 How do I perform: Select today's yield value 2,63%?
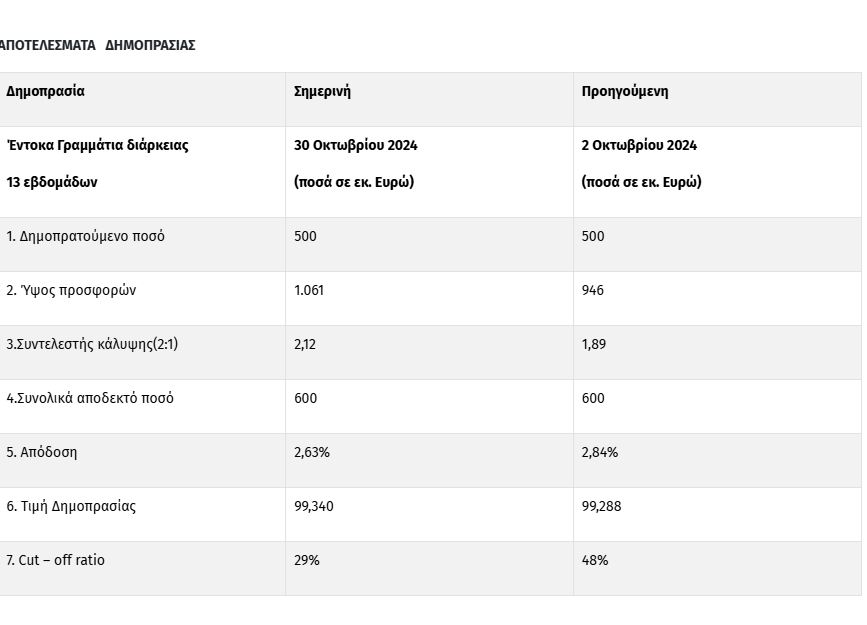(312, 452)
